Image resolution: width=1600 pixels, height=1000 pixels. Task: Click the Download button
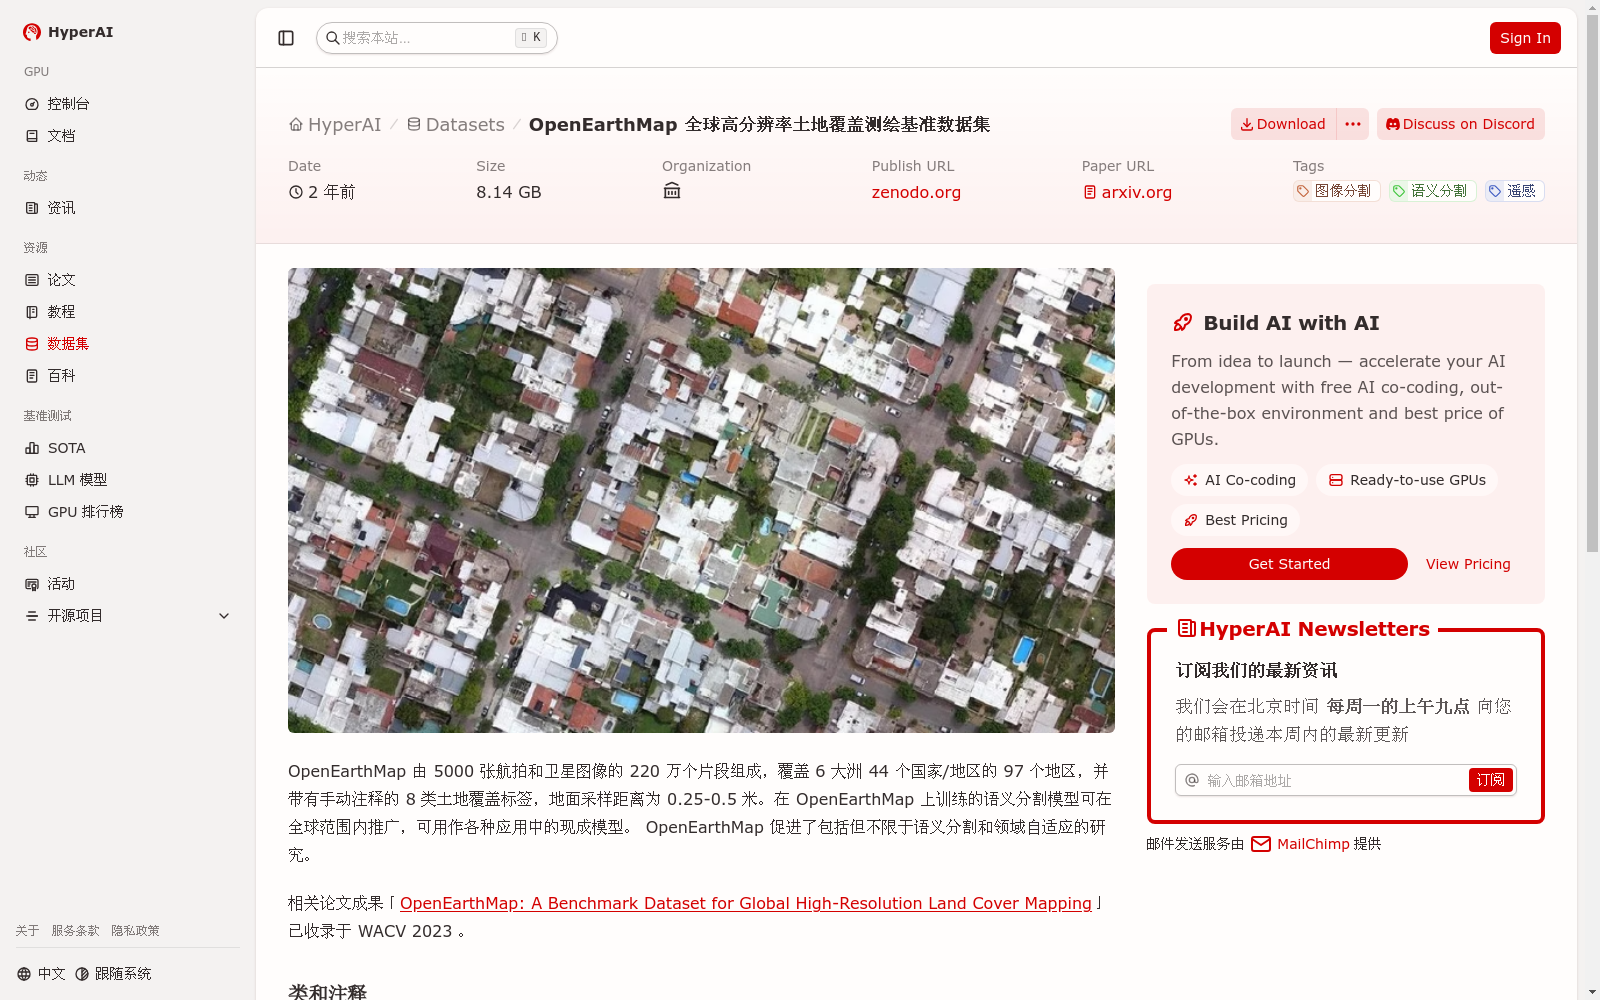(x=1284, y=124)
